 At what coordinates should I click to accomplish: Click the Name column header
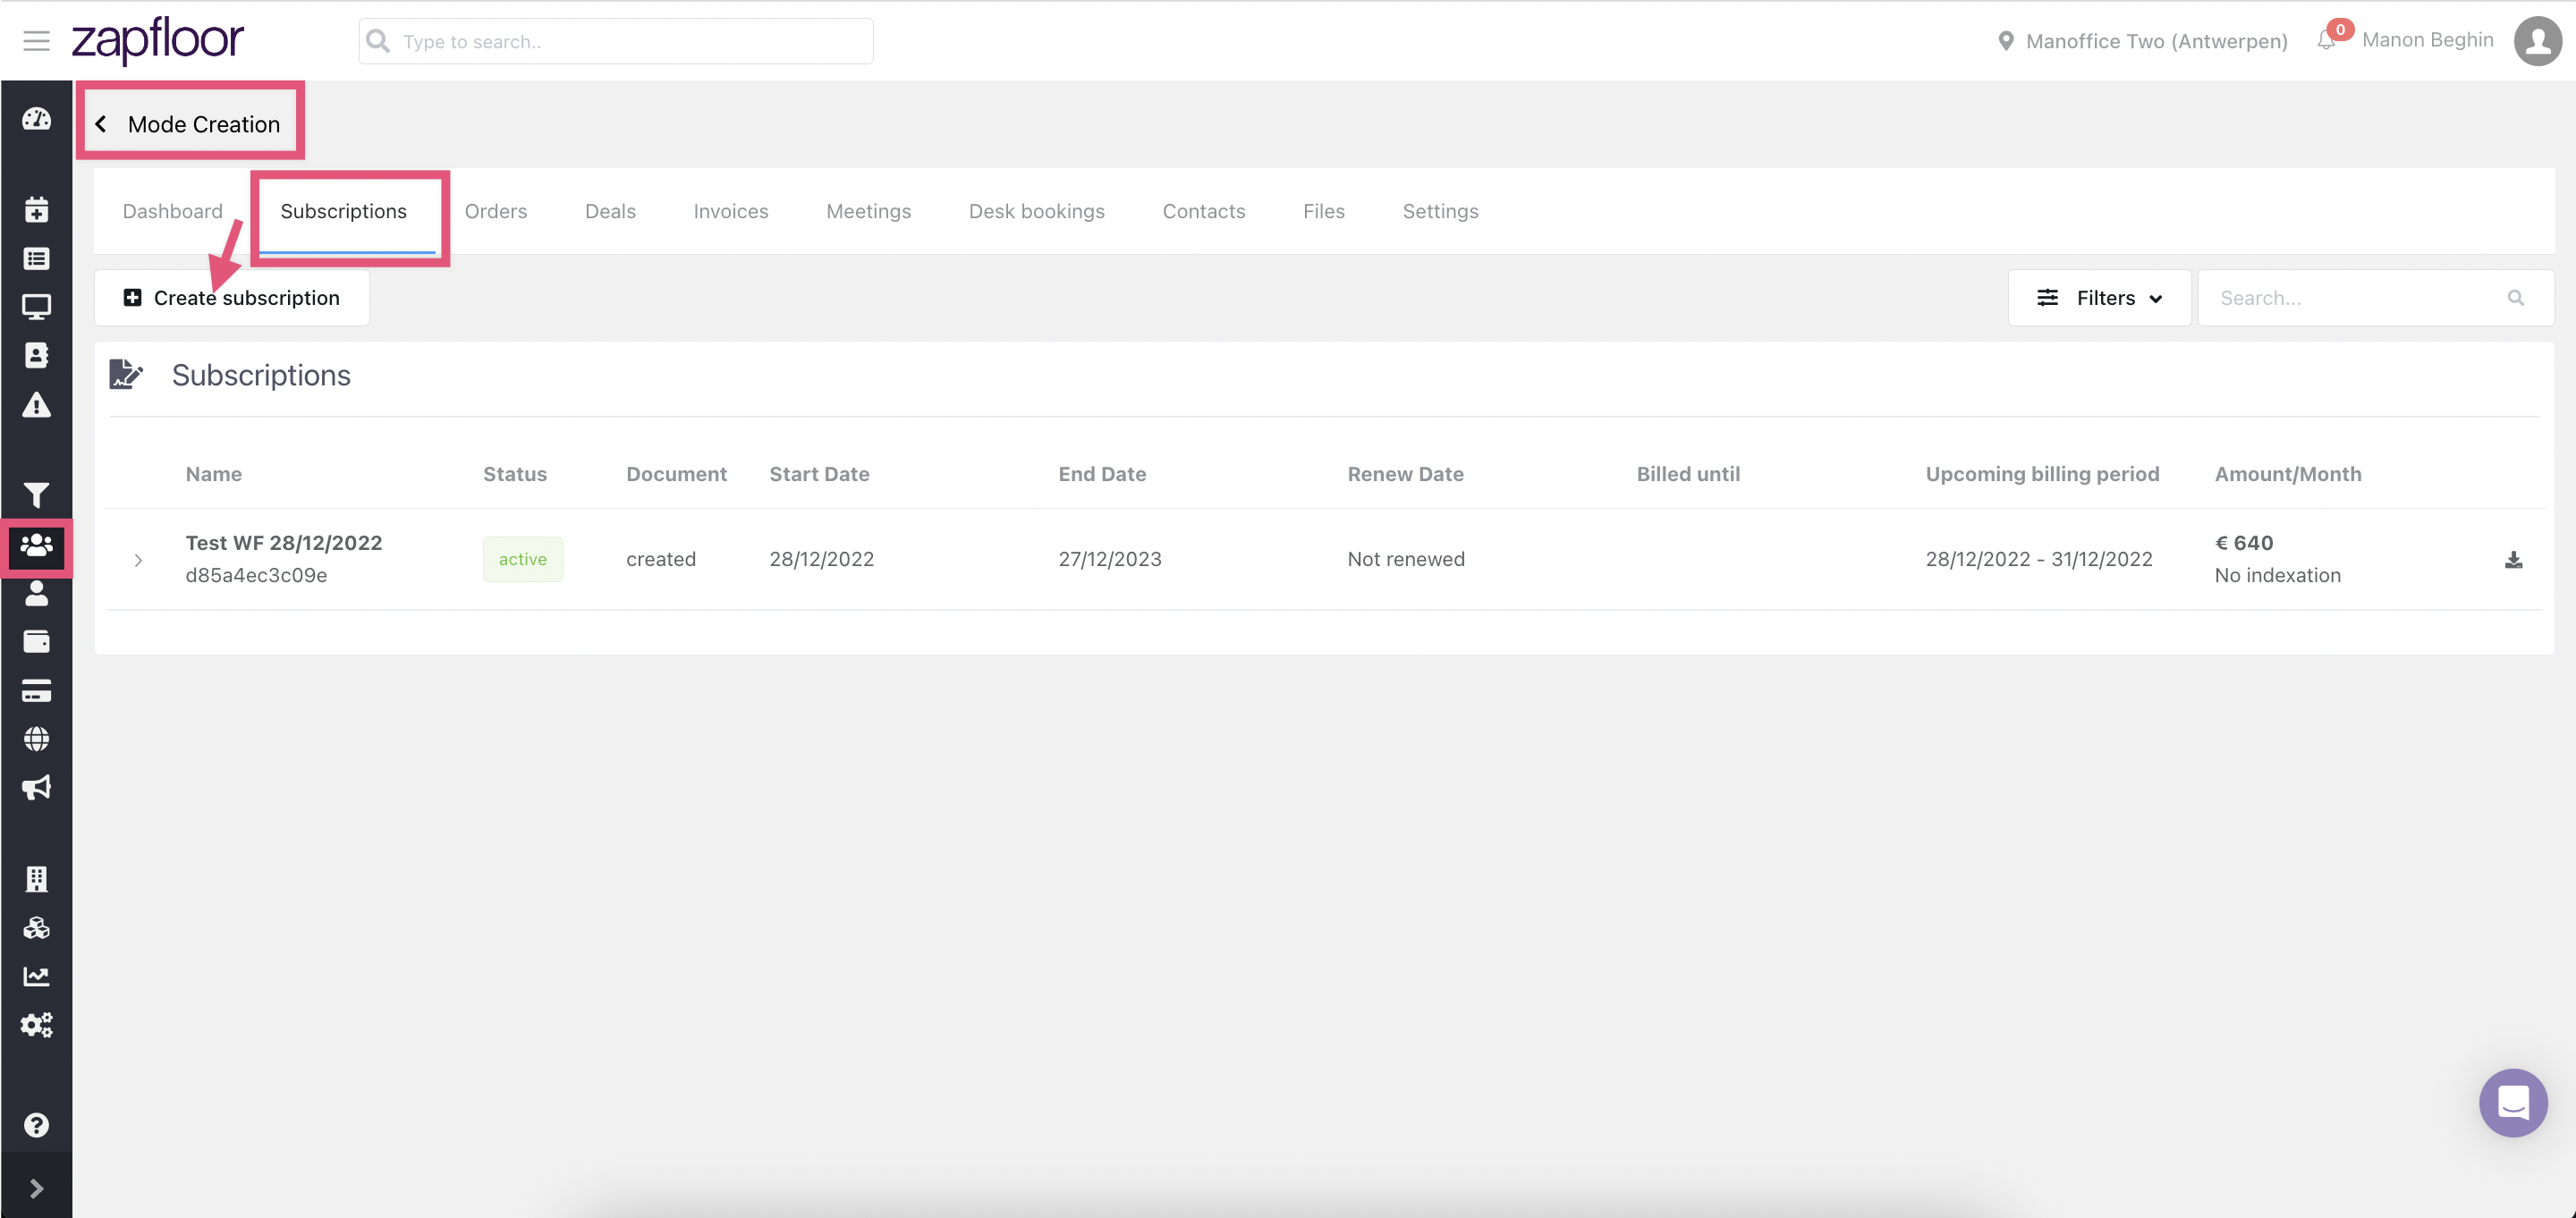pos(214,474)
